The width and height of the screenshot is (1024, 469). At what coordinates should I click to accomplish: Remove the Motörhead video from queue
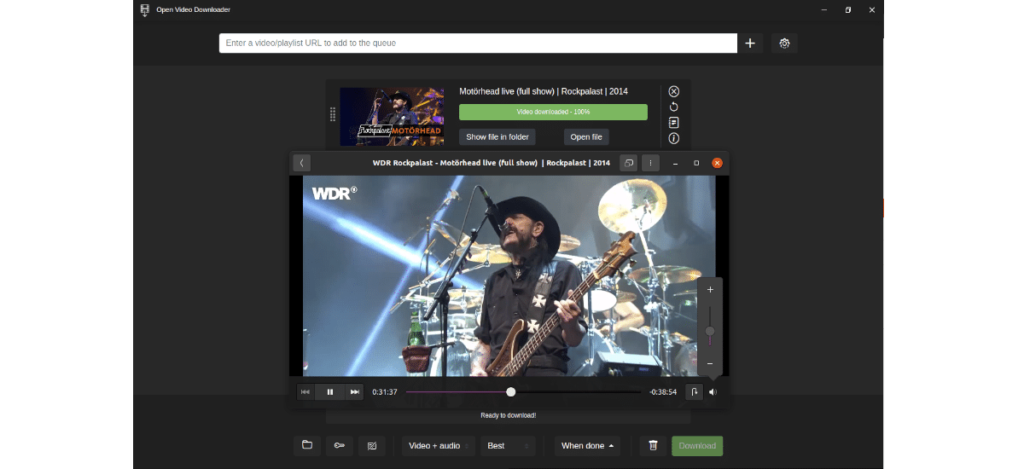coord(674,91)
